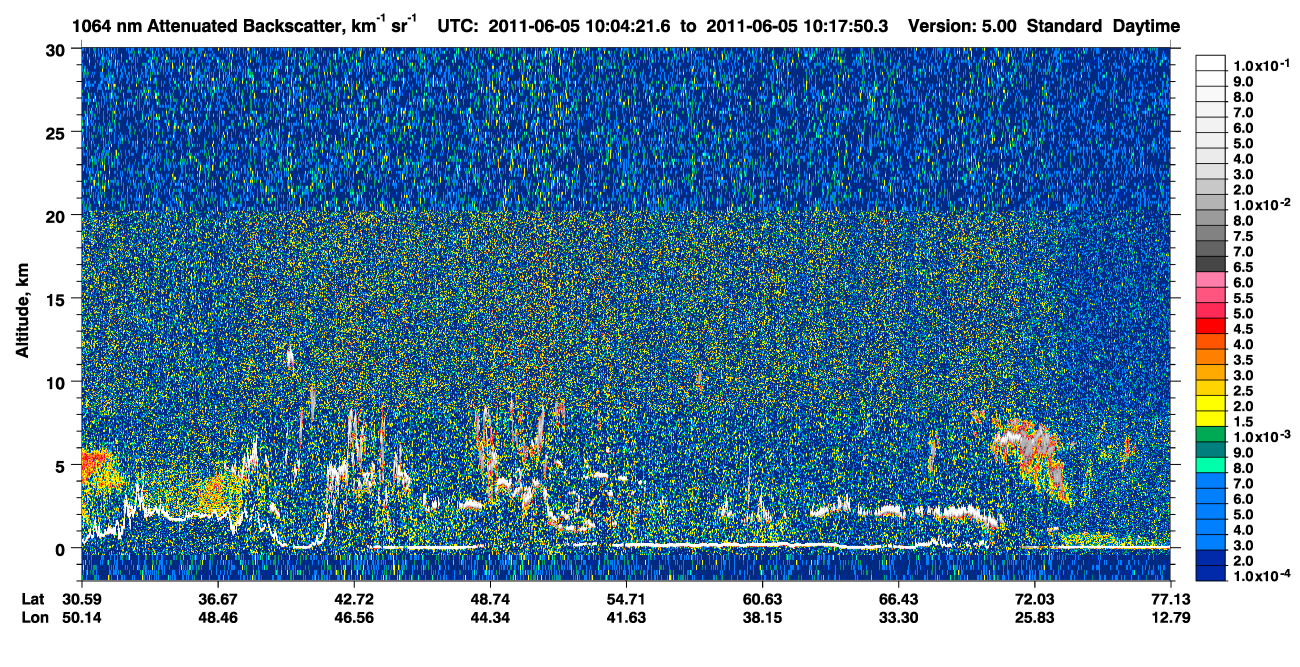Click the 'Lat' row label below the plot

point(33,598)
